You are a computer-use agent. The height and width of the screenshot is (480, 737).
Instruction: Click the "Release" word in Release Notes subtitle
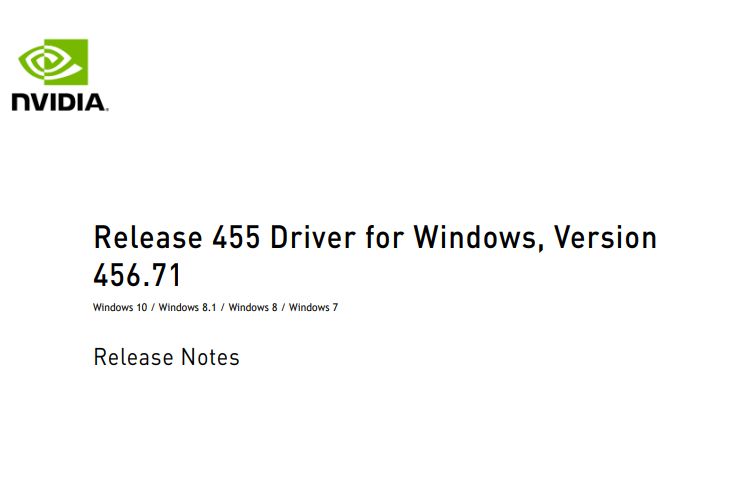134,357
